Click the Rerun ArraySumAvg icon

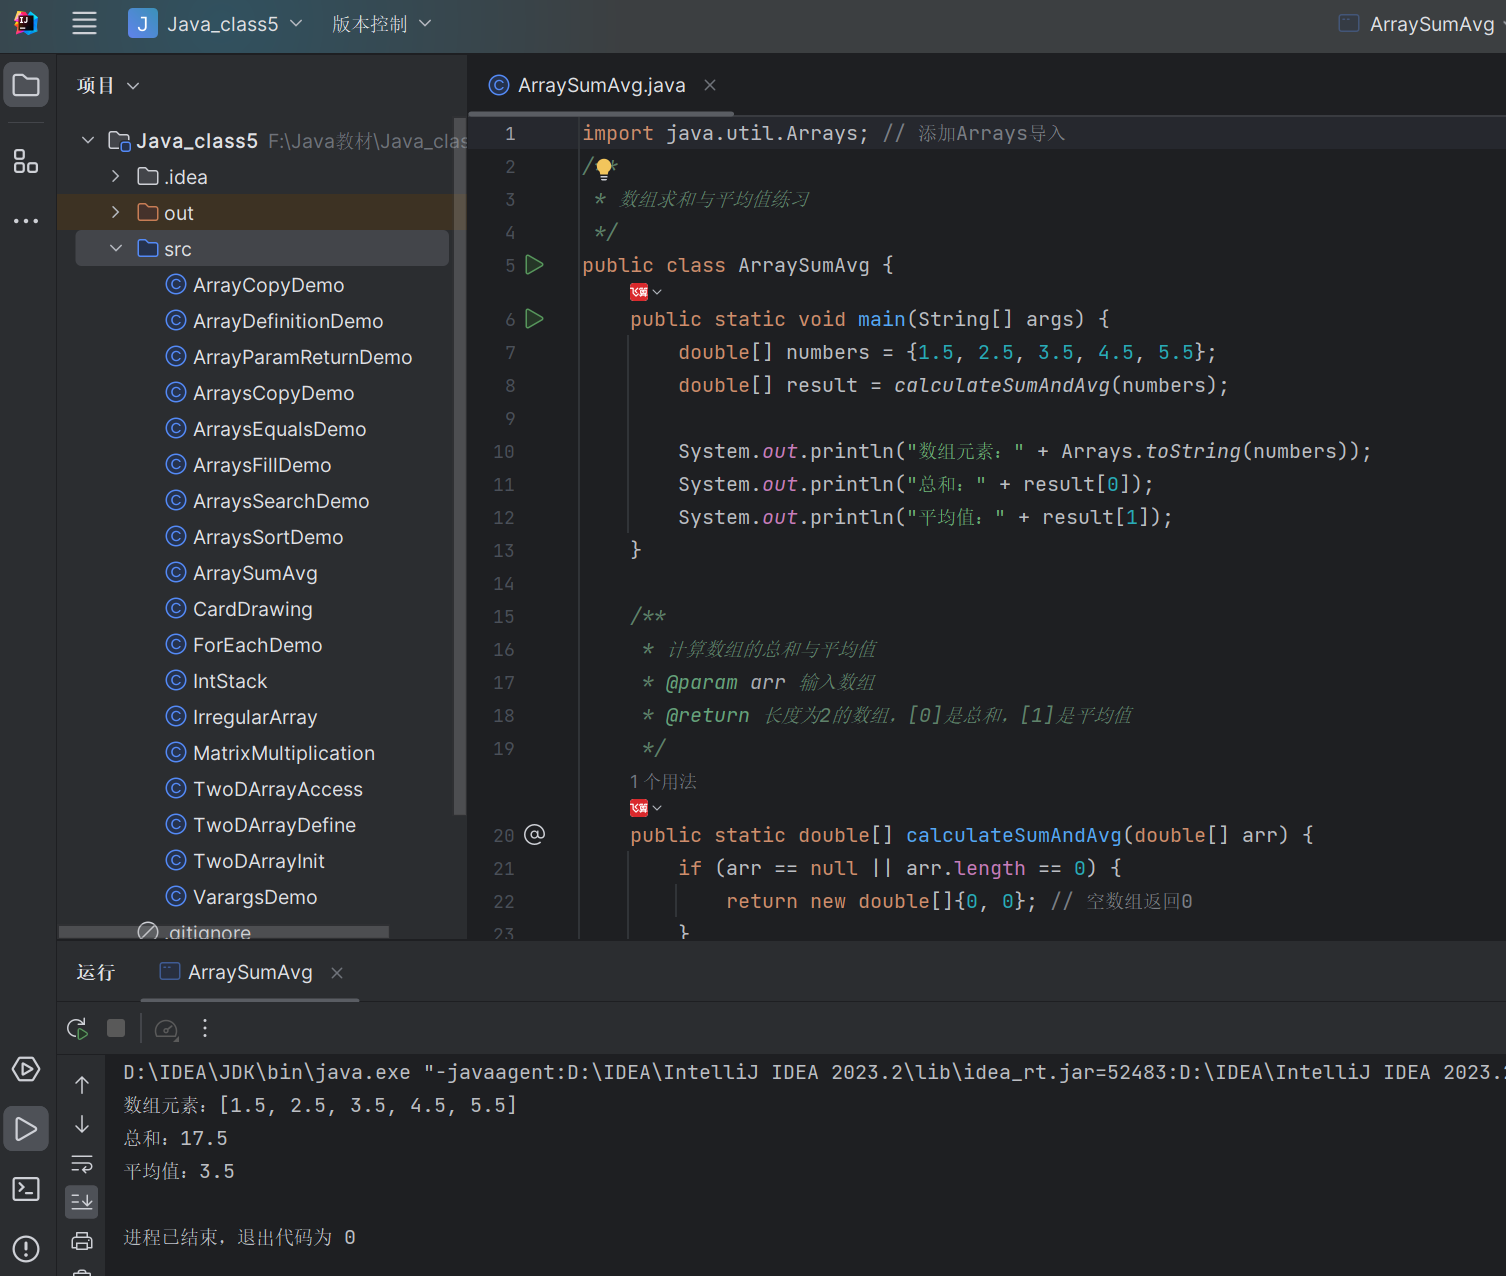pyautogui.click(x=77, y=1028)
